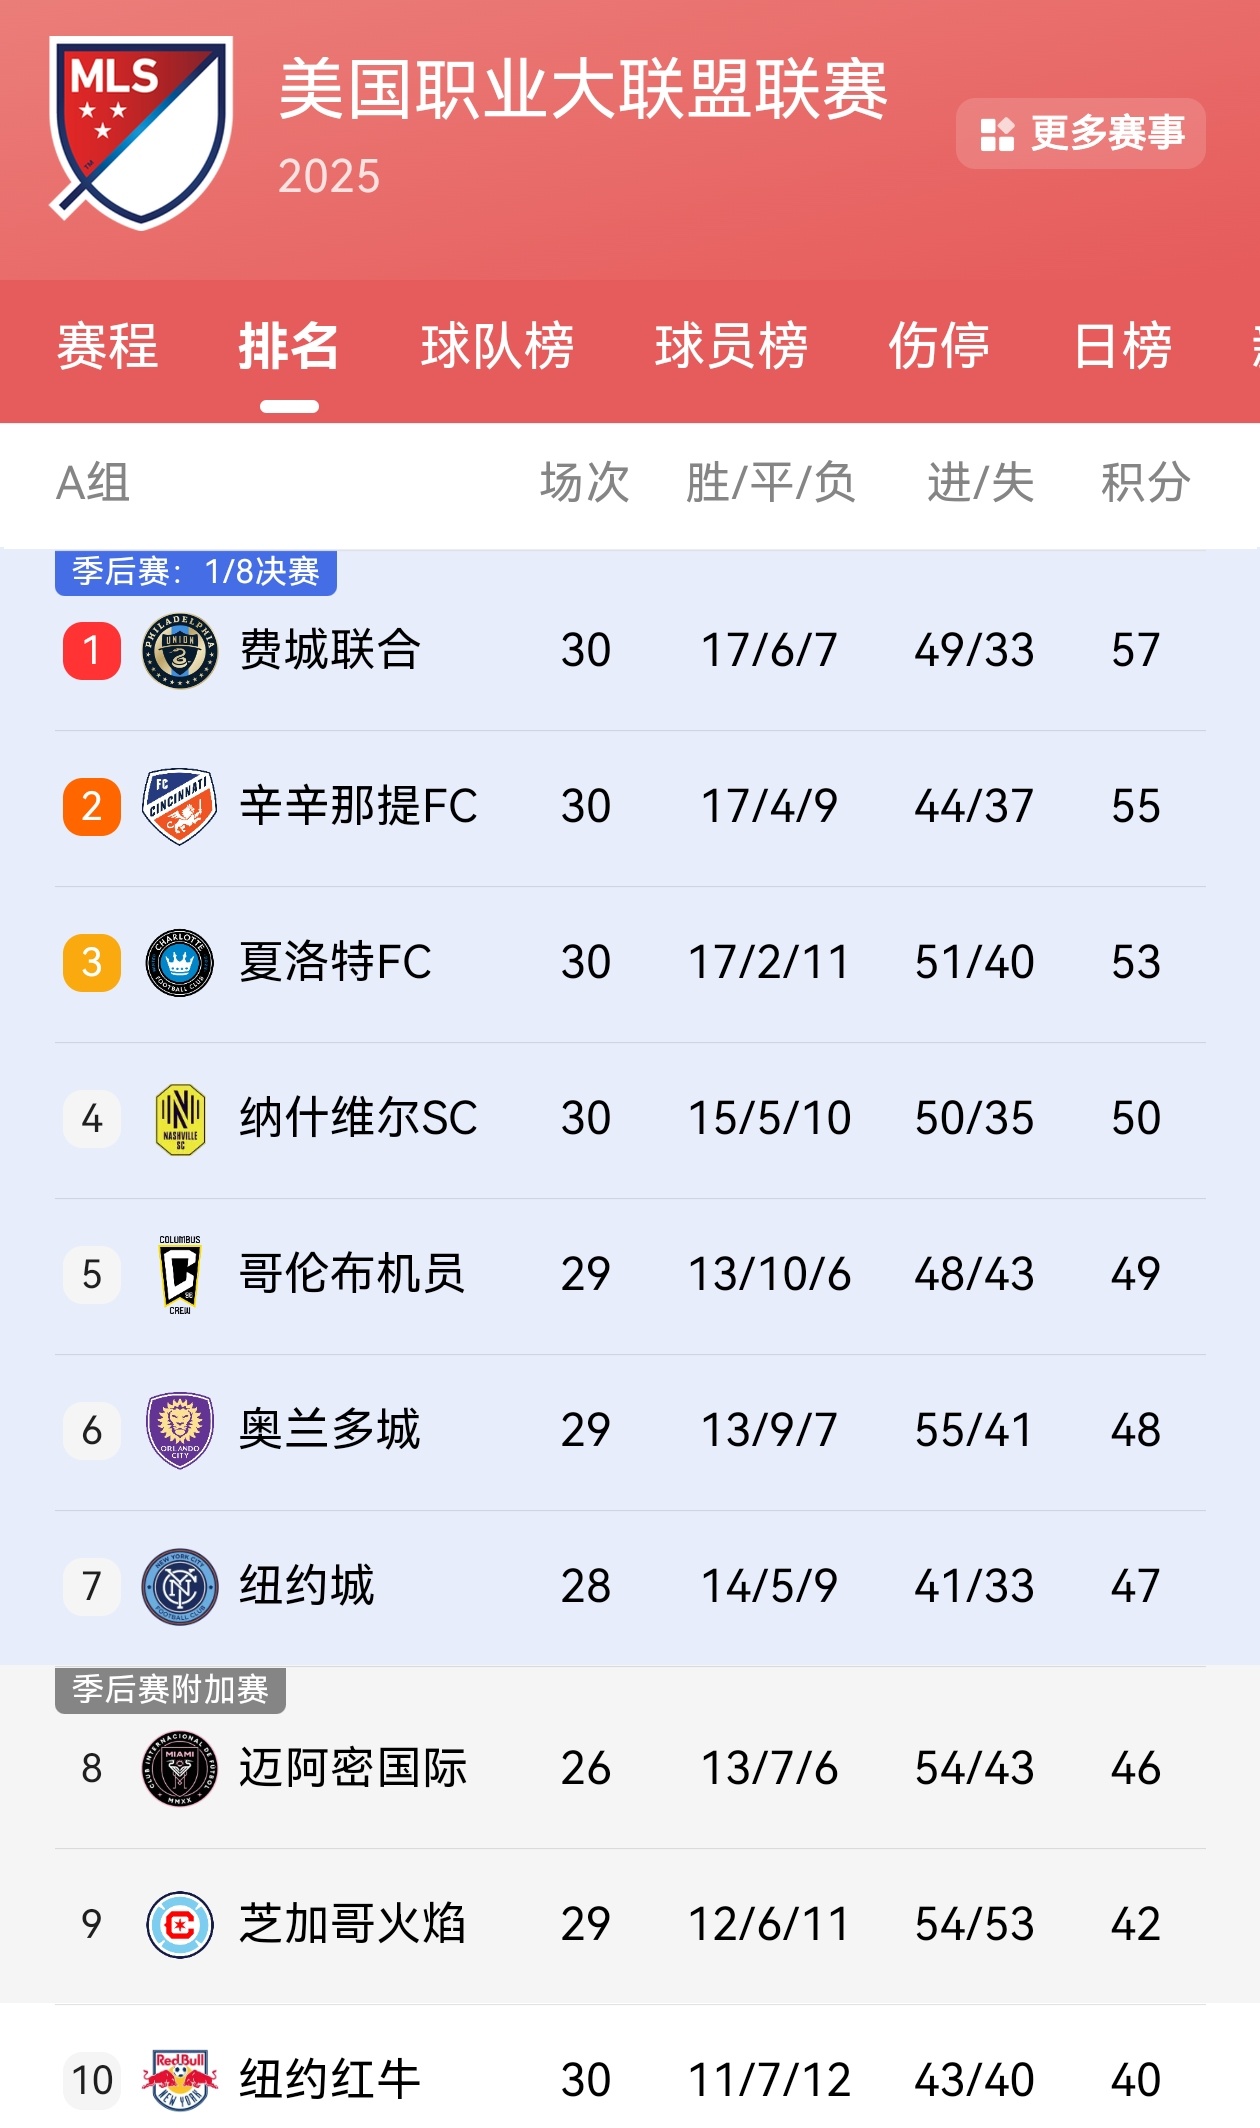Open the 更多赛事 more competitions button
The image size is (1260, 2128).
(1081, 133)
